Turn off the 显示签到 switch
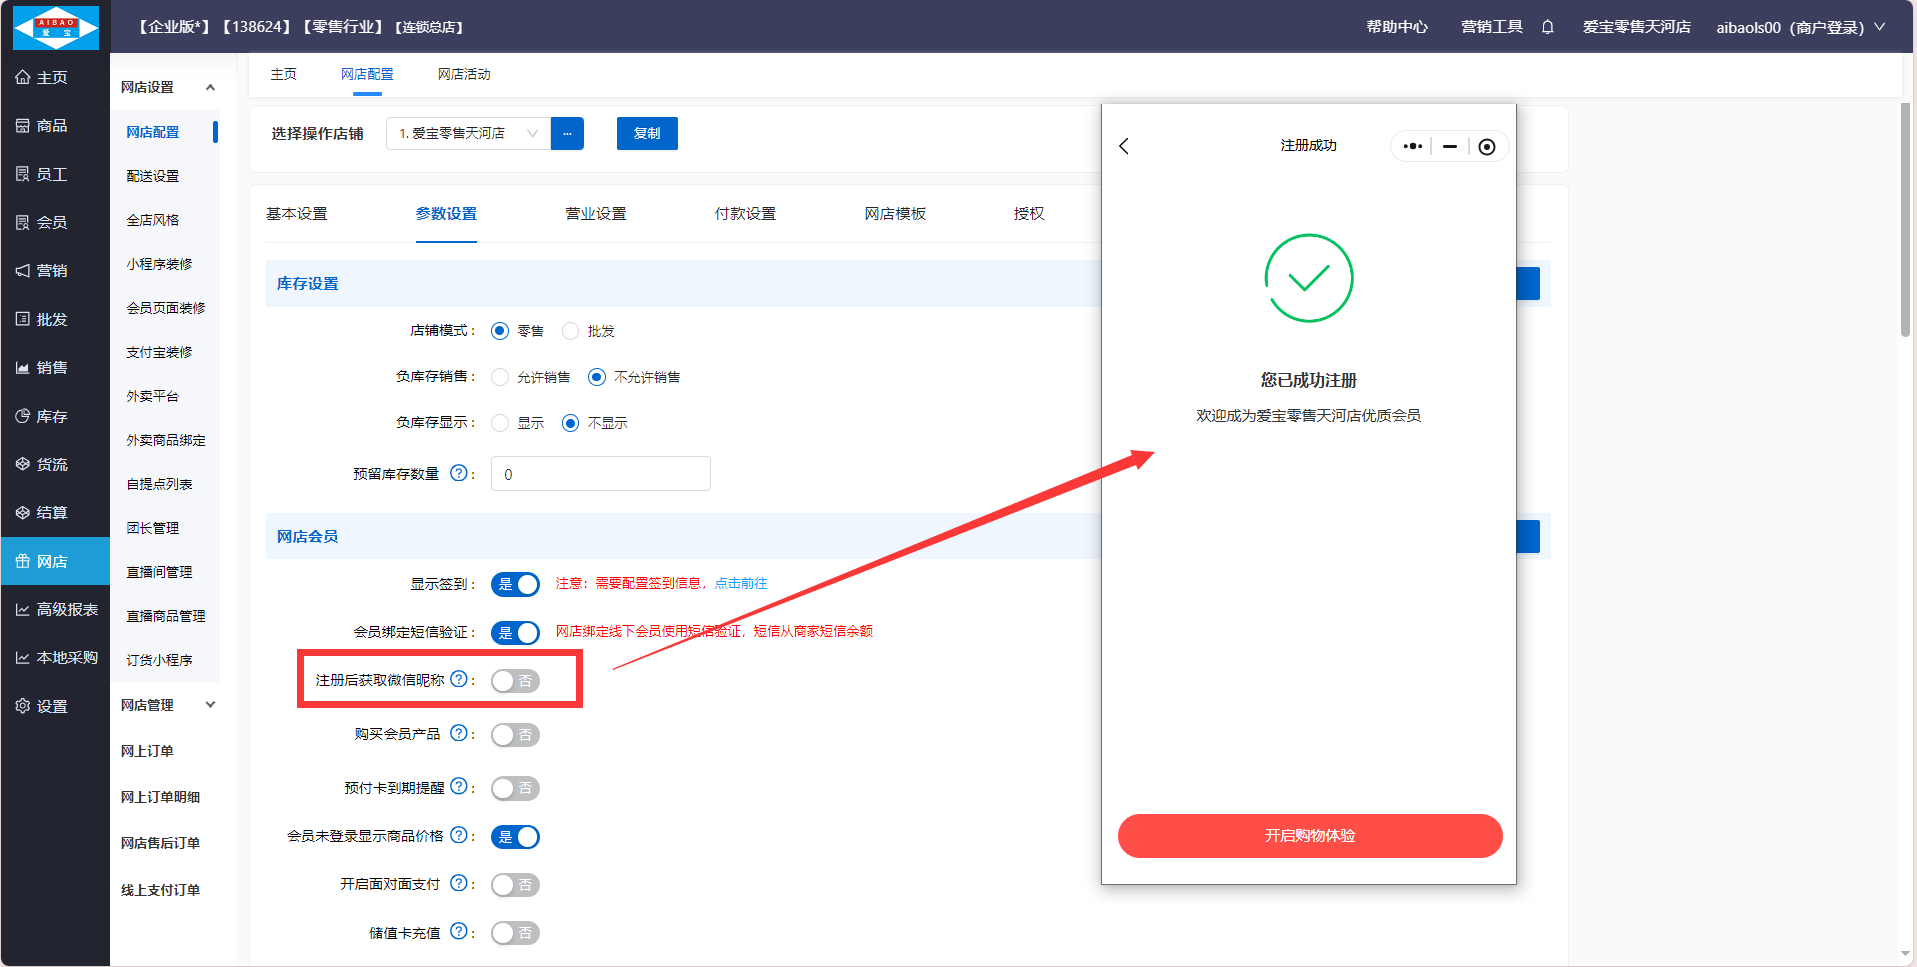Image resolution: width=1917 pixels, height=967 pixels. tap(515, 584)
